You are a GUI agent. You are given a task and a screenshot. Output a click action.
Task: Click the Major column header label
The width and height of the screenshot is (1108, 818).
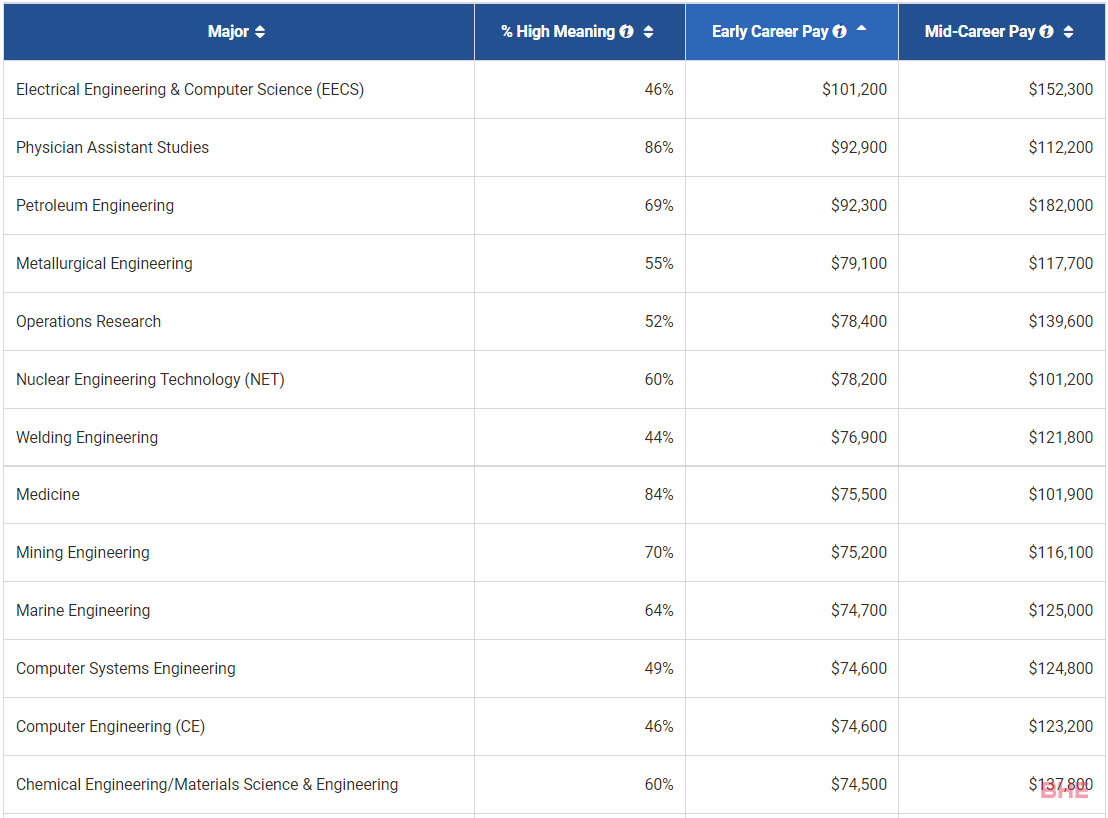228,32
